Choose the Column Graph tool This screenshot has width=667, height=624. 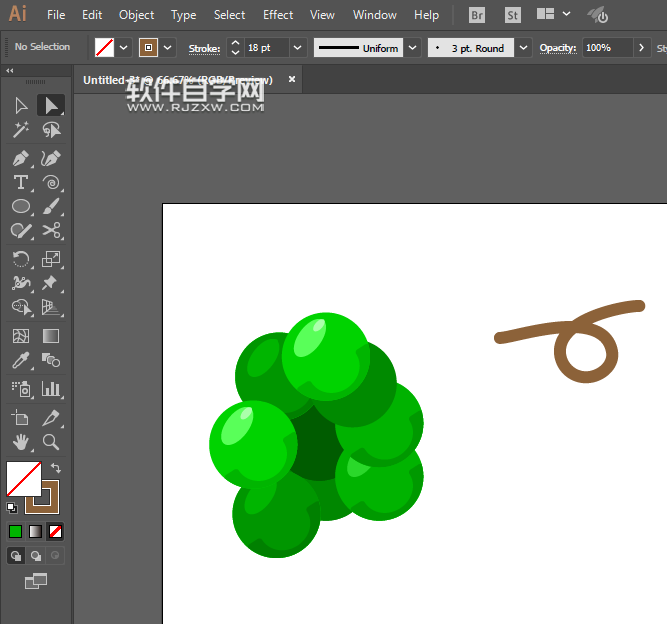51,388
